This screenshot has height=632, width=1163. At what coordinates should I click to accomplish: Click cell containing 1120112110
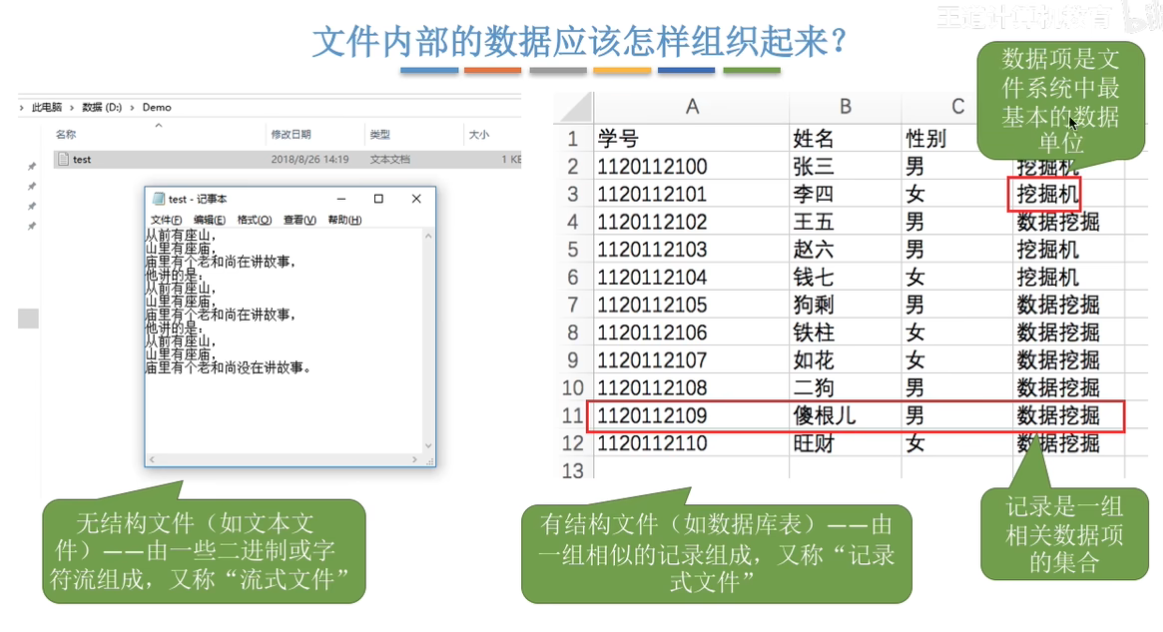pyautogui.click(x=691, y=443)
